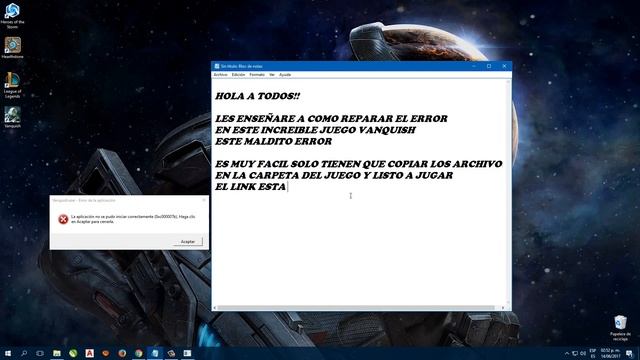This screenshot has width=640, height=360.
Task: Launch Google Chrome from the taskbar
Action: coord(139,353)
